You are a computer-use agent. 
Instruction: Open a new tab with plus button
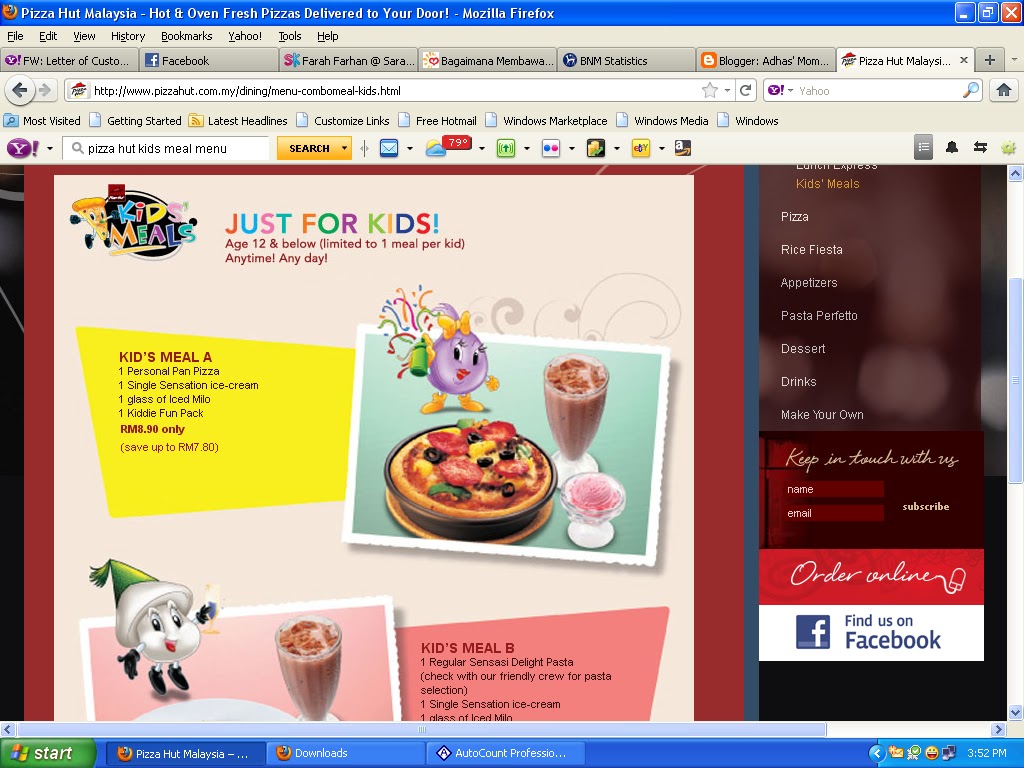(x=990, y=60)
